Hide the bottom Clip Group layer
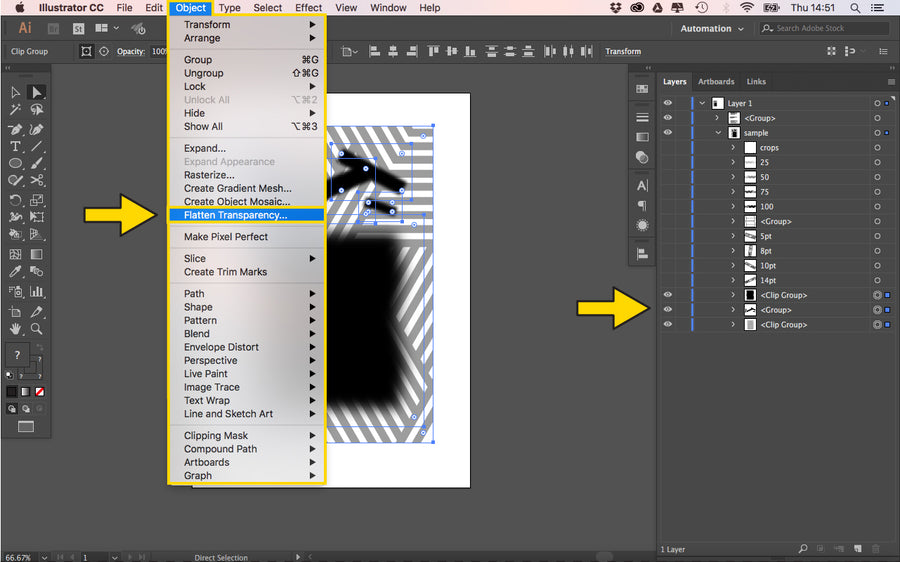The height and width of the screenshot is (562, 900). pos(668,325)
